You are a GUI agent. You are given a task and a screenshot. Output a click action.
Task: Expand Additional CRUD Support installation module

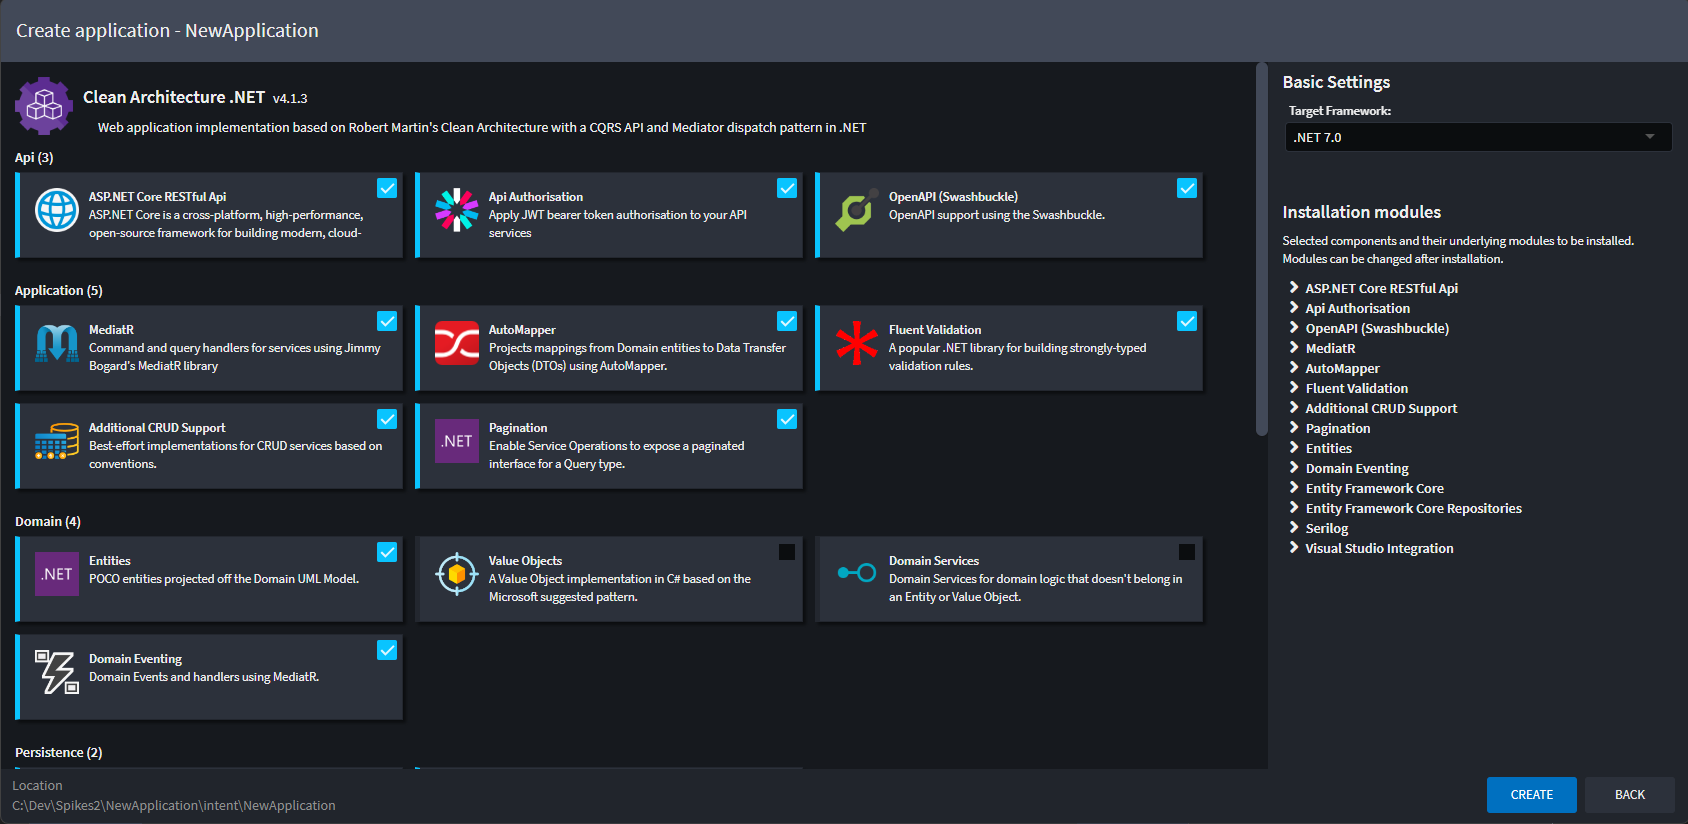tap(1294, 408)
